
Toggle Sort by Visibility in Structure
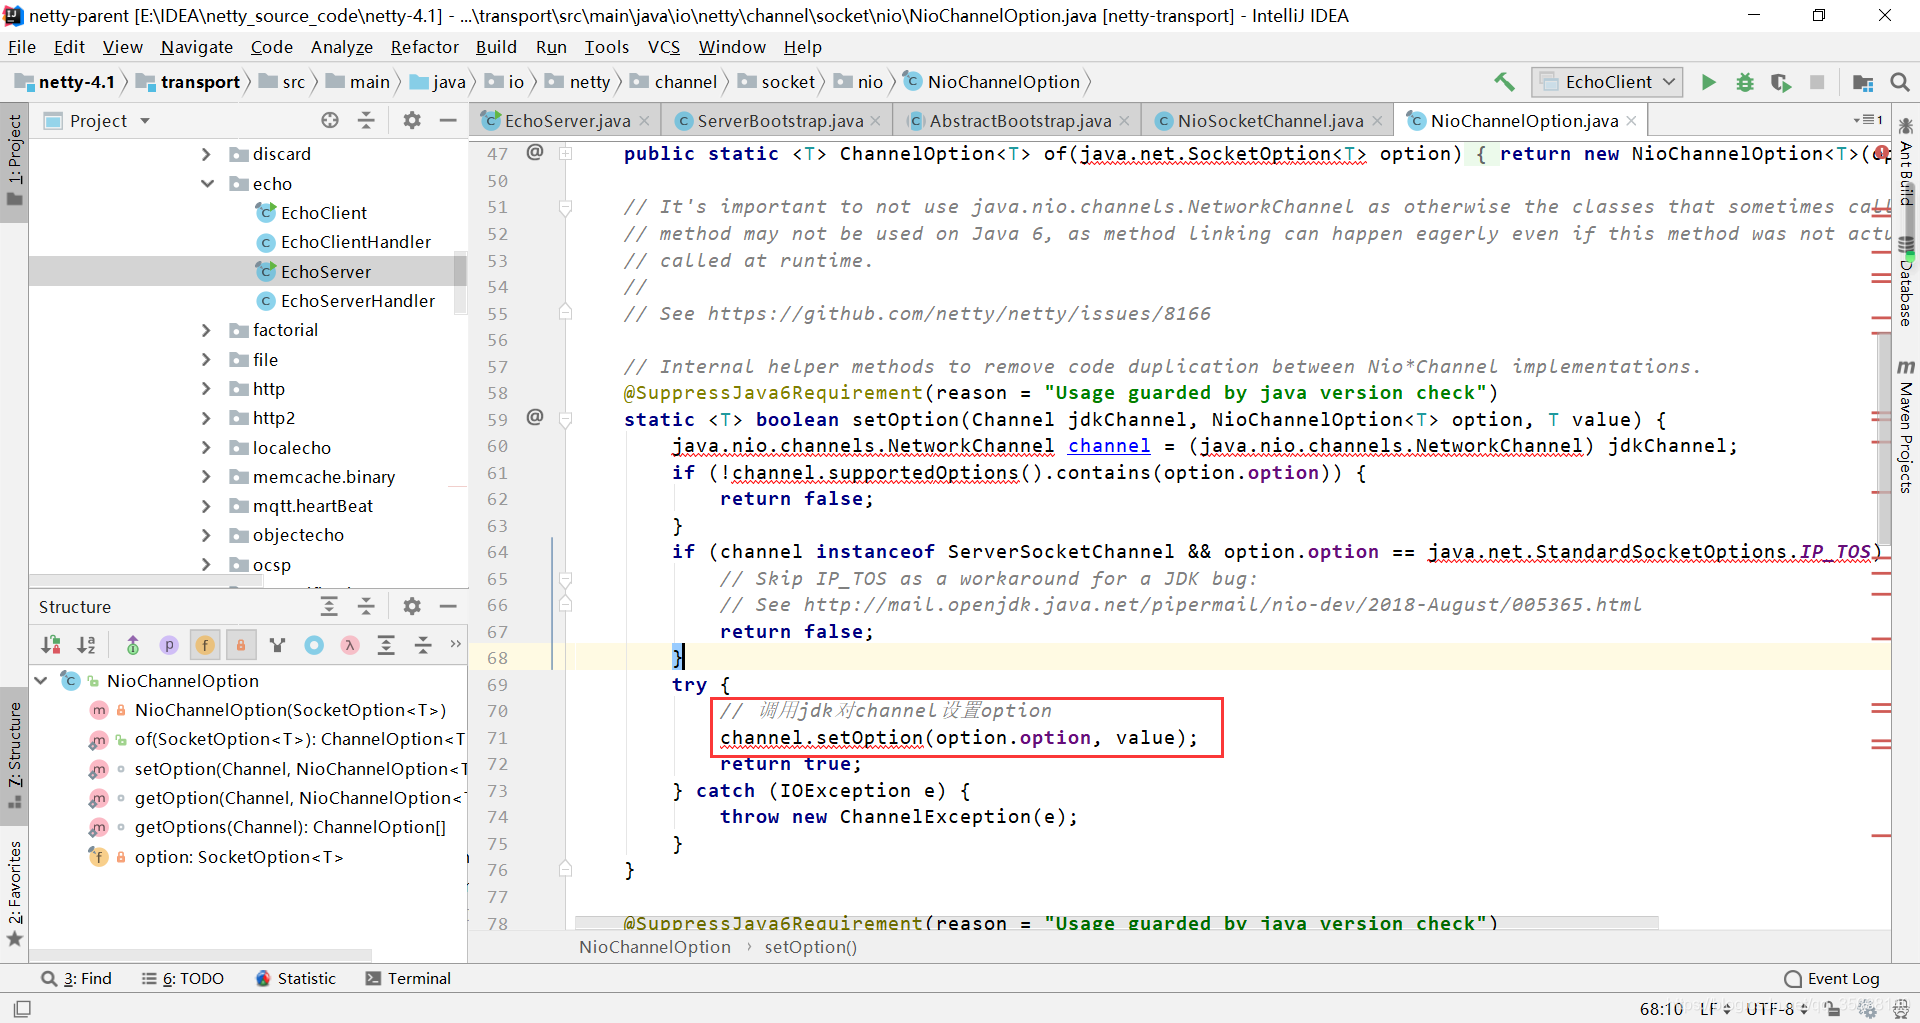51,645
